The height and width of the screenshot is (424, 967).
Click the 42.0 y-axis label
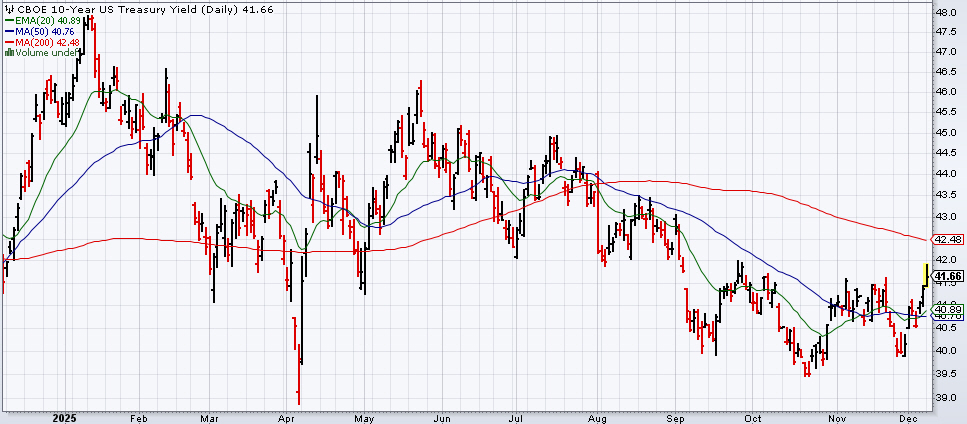click(x=946, y=259)
